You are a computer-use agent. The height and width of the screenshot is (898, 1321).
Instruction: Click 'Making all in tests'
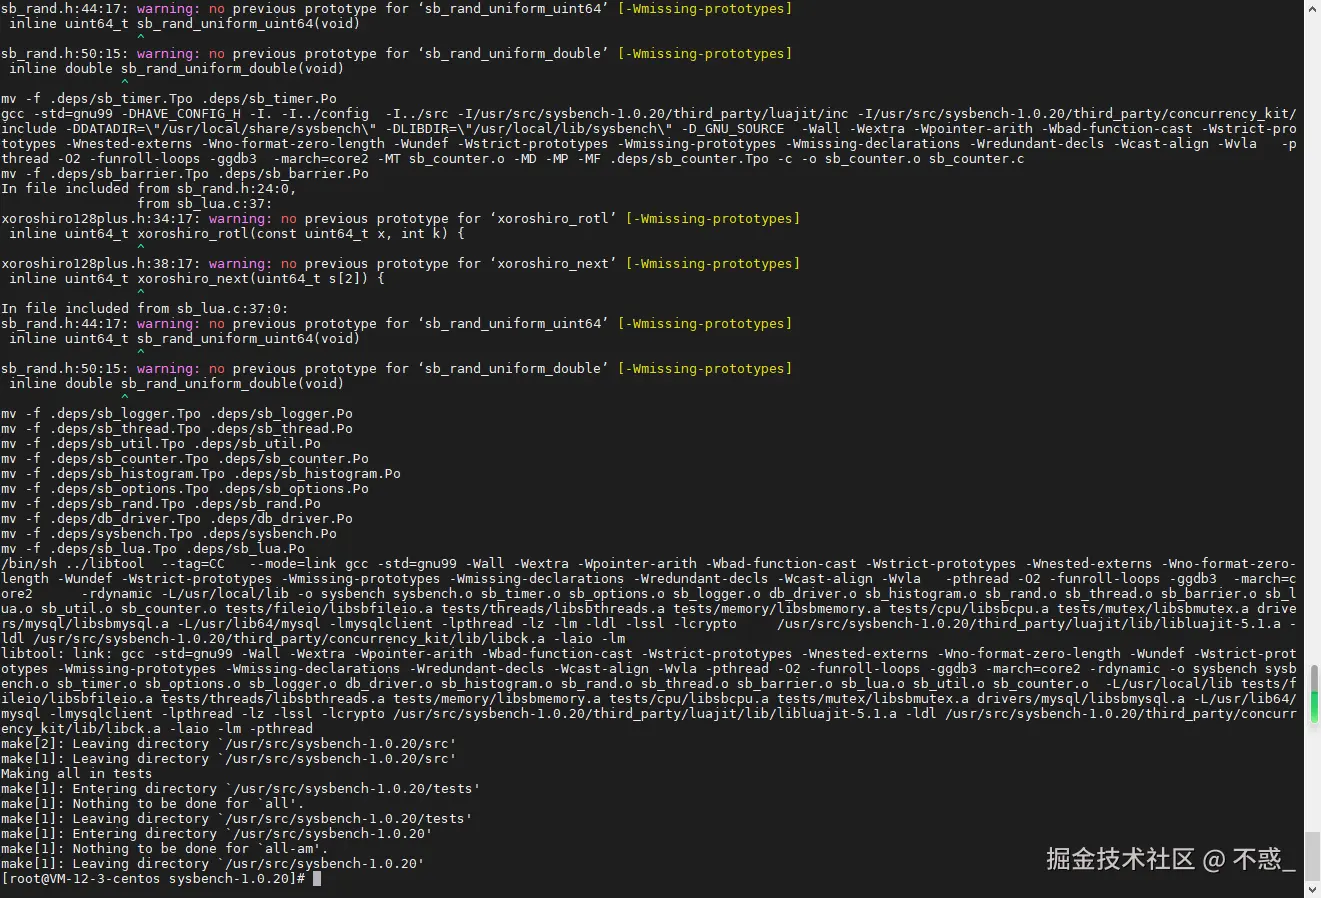77,773
